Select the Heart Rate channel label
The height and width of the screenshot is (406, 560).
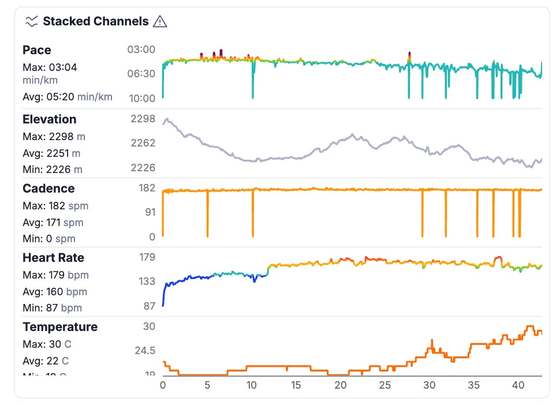(53, 258)
